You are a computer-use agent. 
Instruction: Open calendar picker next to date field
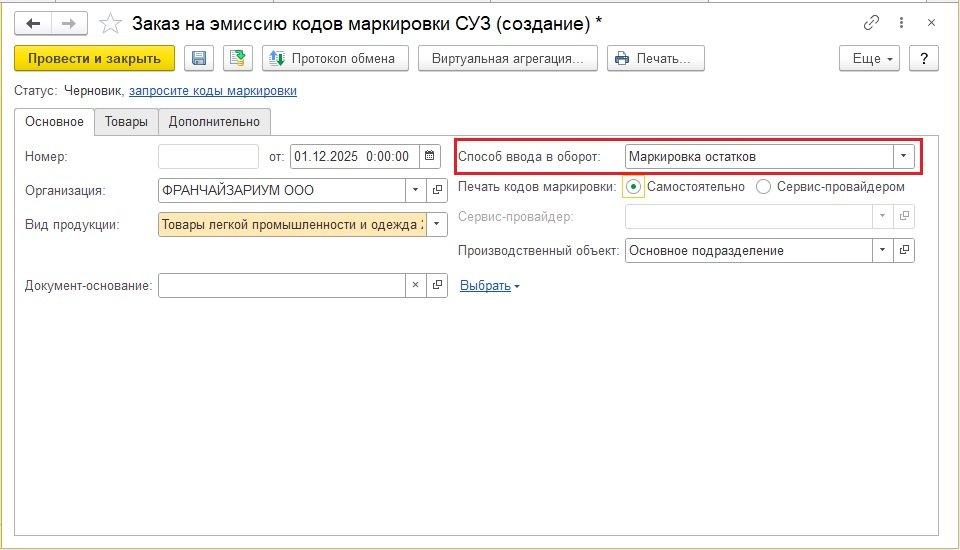click(429, 156)
